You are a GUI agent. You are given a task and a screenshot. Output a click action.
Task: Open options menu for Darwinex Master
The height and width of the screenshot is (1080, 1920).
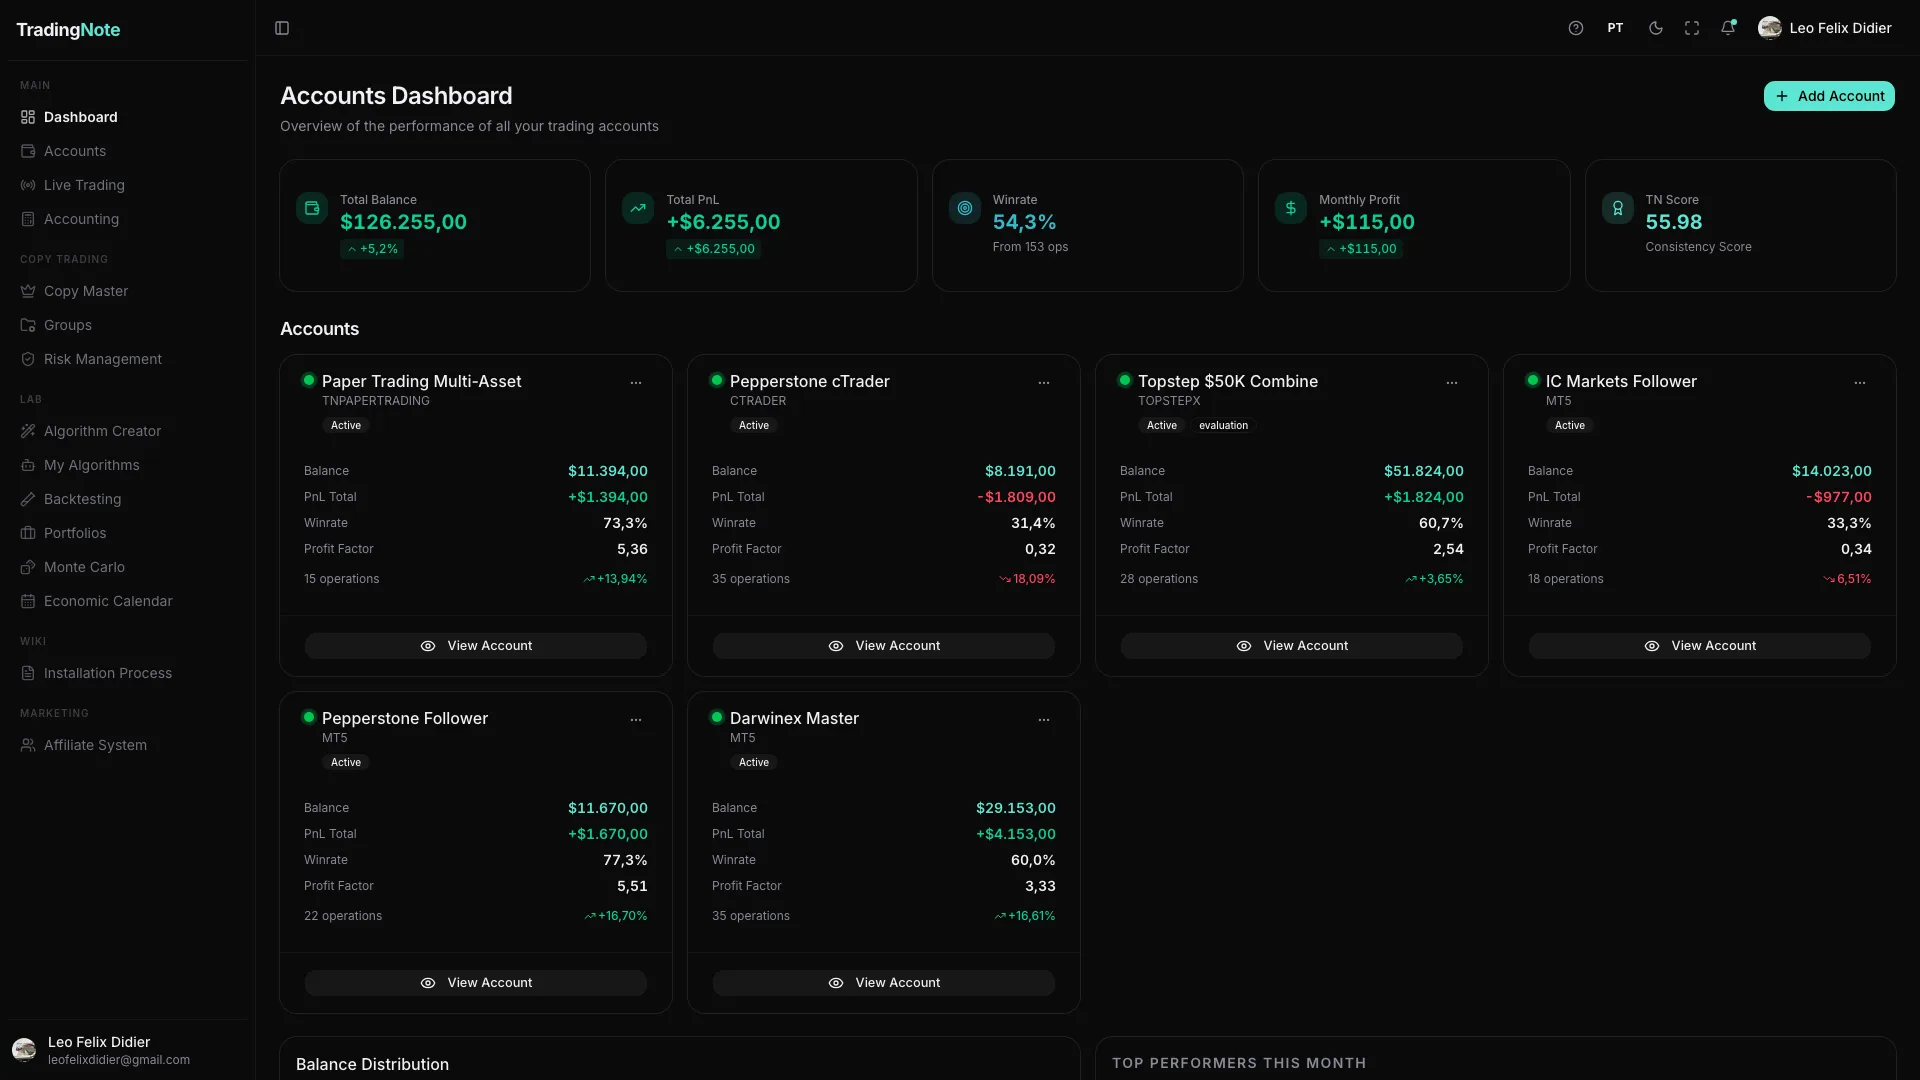pyautogui.click(x=1044, y=720)
